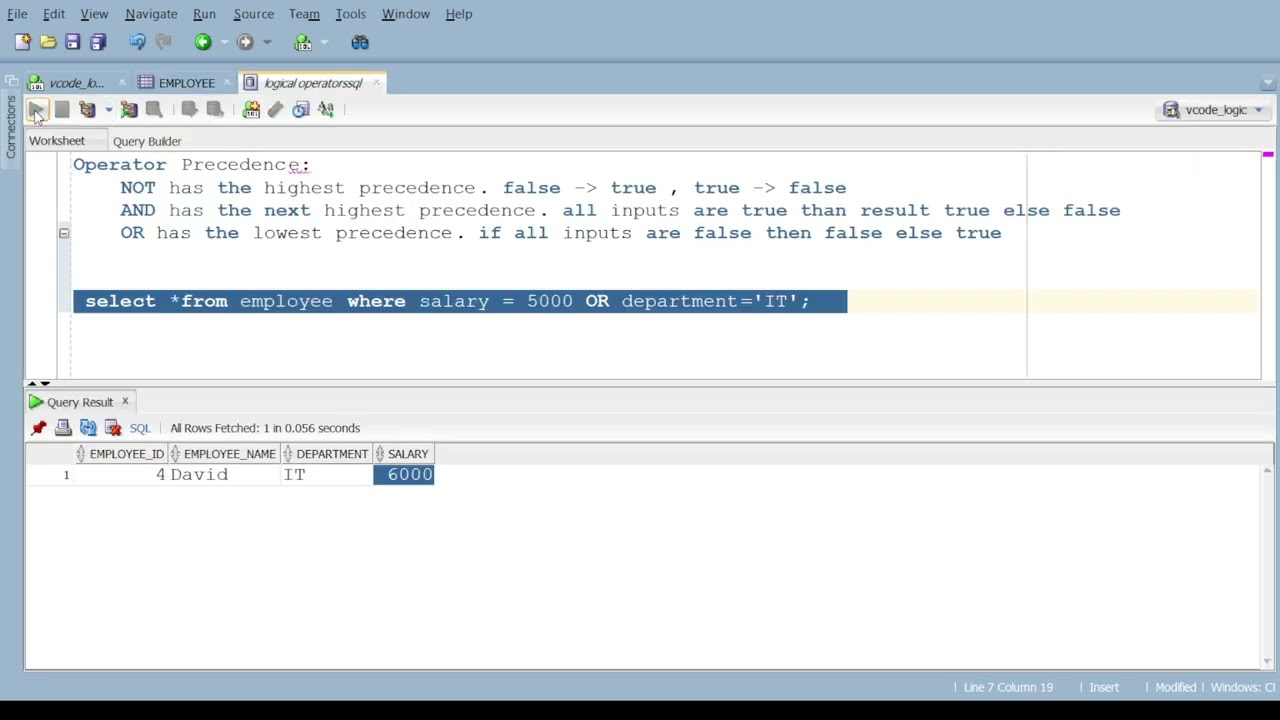Viewport: 1280px width, 720px height.
Task: Click the change case Aa icon
Action: coord(326,109)
